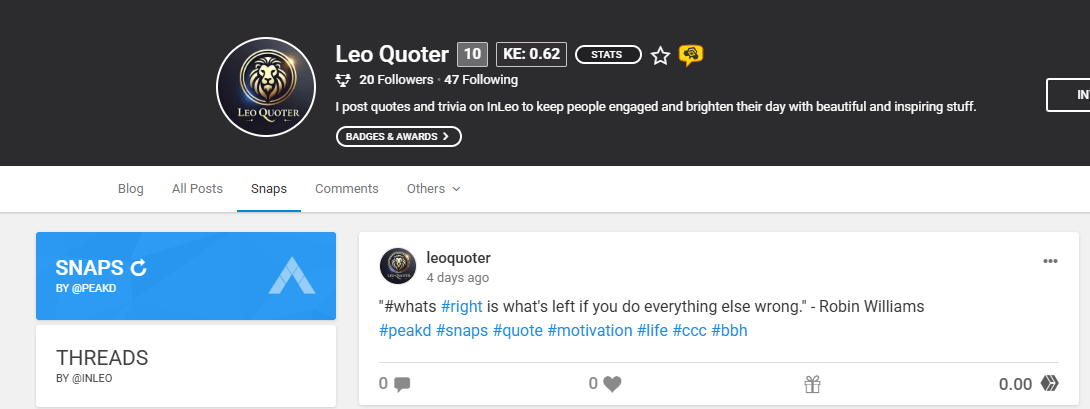Open the Comments tab

pyautogui.click(x=347, y=189)
